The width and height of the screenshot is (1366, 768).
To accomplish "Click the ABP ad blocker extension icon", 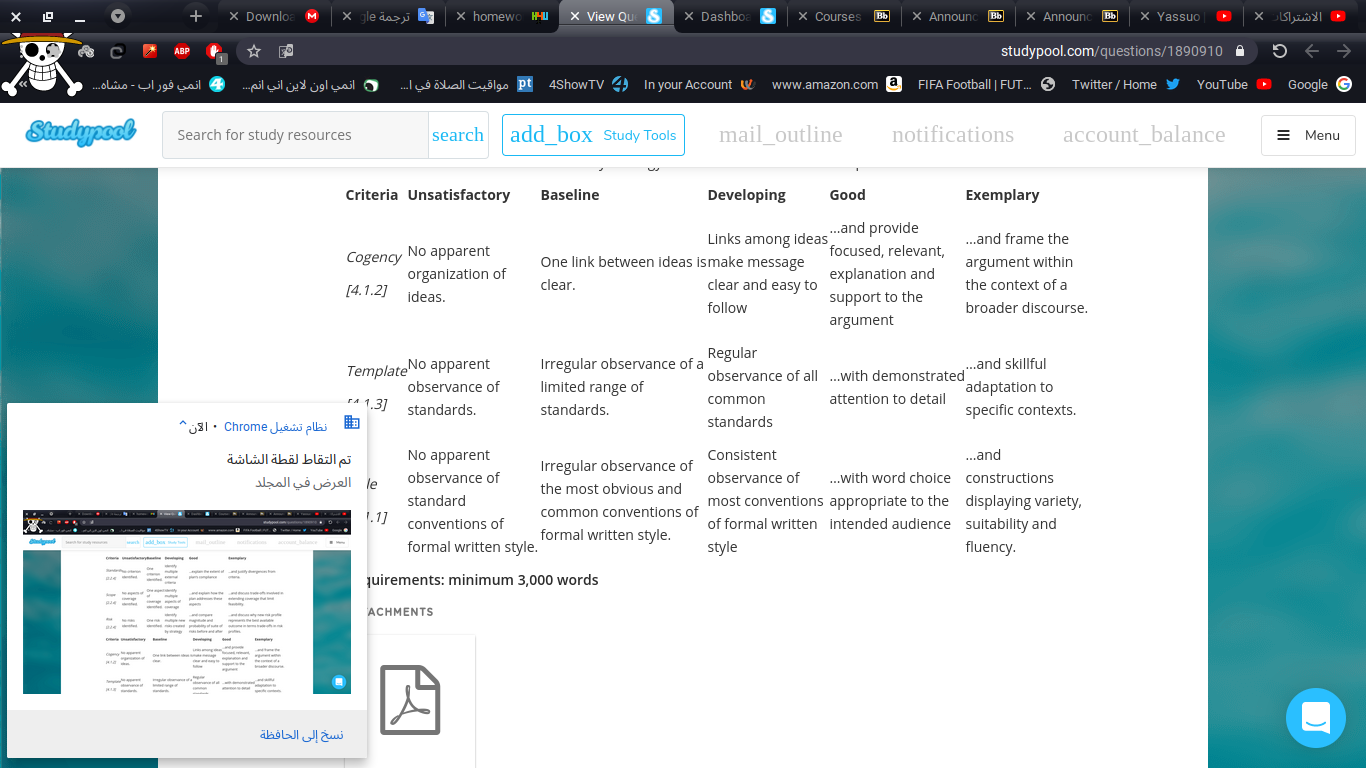I will (x=182, y=51).
